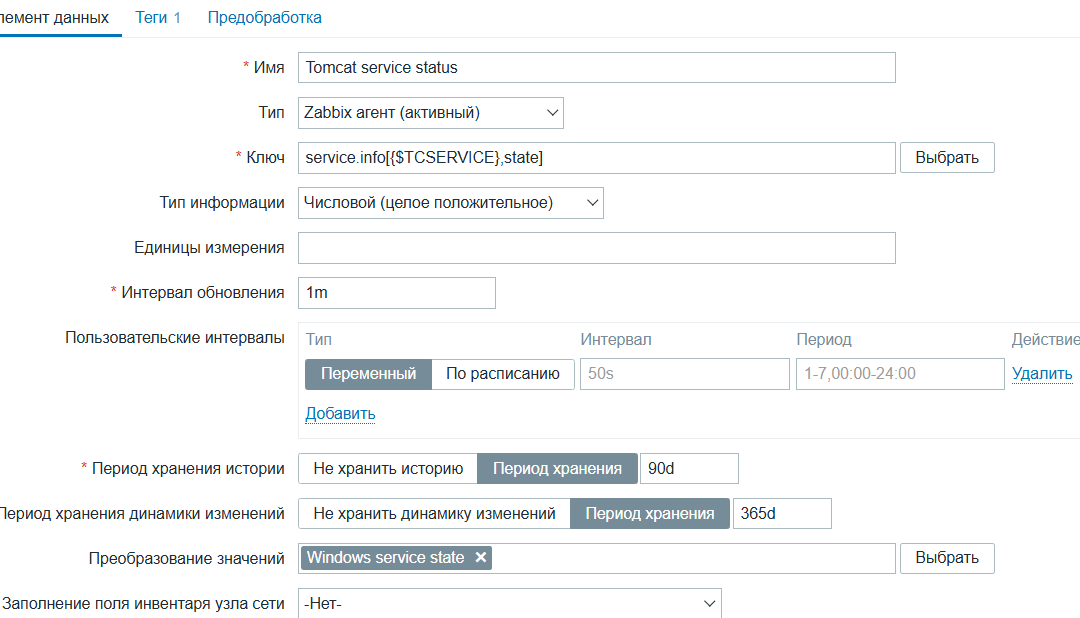The image size is (1080, 618).
Task: Focus the Имя text field
Action: pyautogui.click(x=596, y=68)
